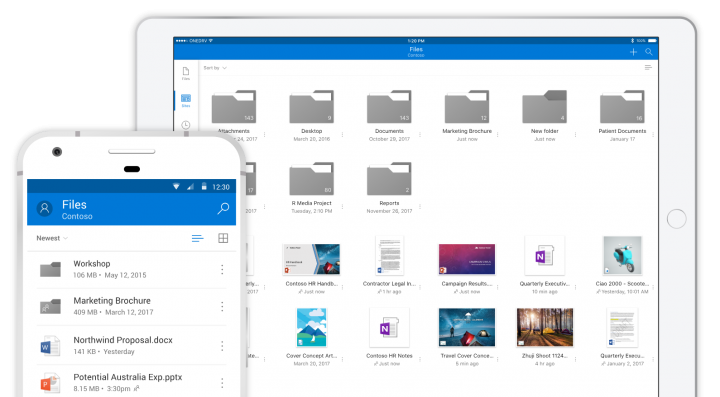
Task: Open more options for Reports folder
Action: [x=420, y=207]
